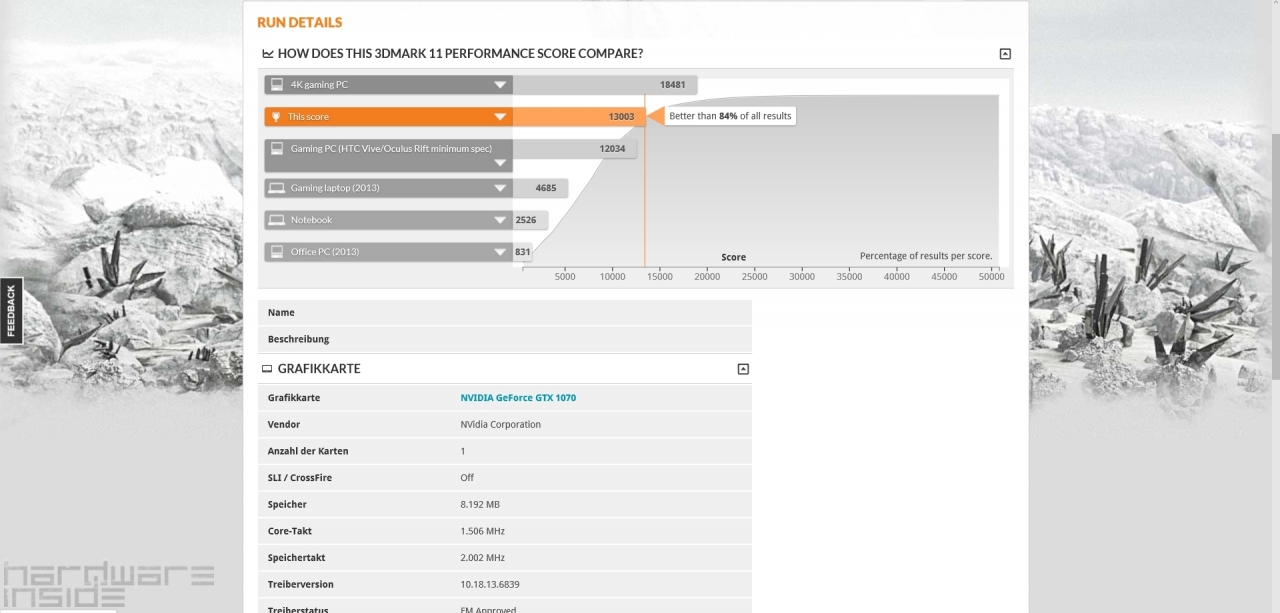Click the chart icon in comparison heading
1280x613 pixels.
[x=268, y=54]
